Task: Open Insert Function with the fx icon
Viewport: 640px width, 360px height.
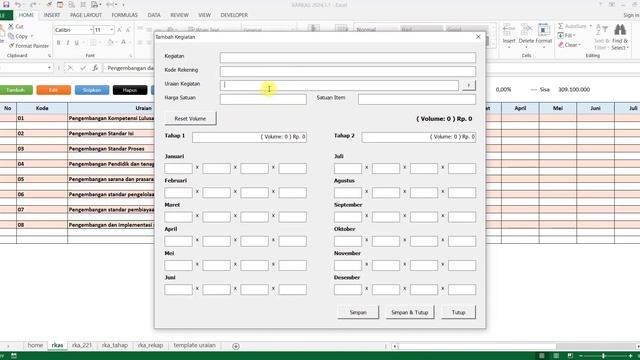Action: coord(95,68)
